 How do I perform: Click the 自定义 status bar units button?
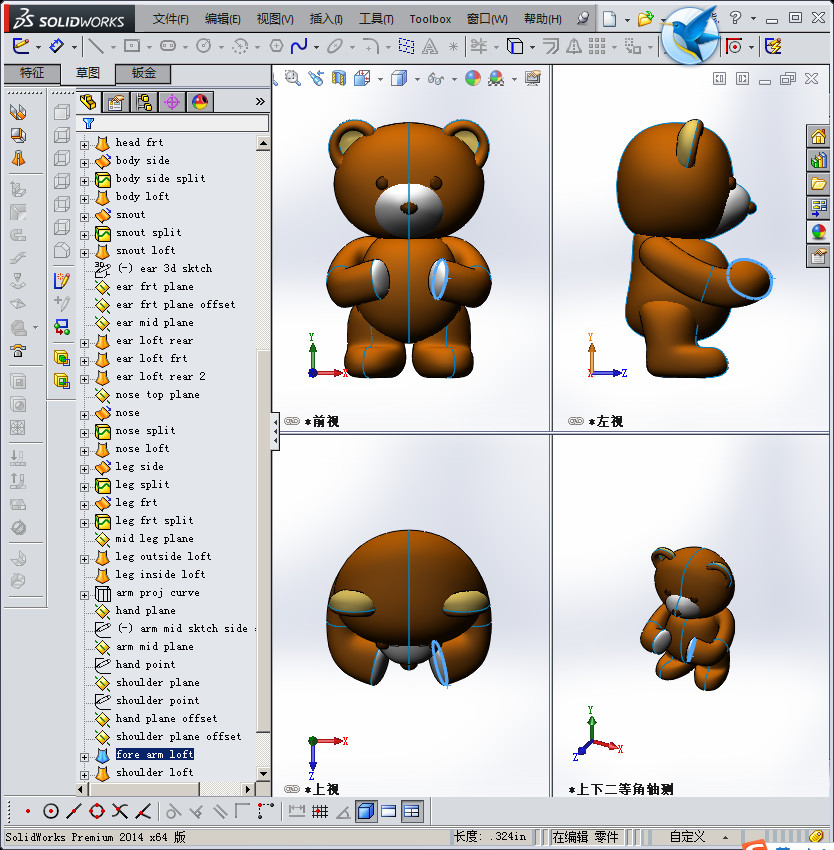[x=687, y=836]
